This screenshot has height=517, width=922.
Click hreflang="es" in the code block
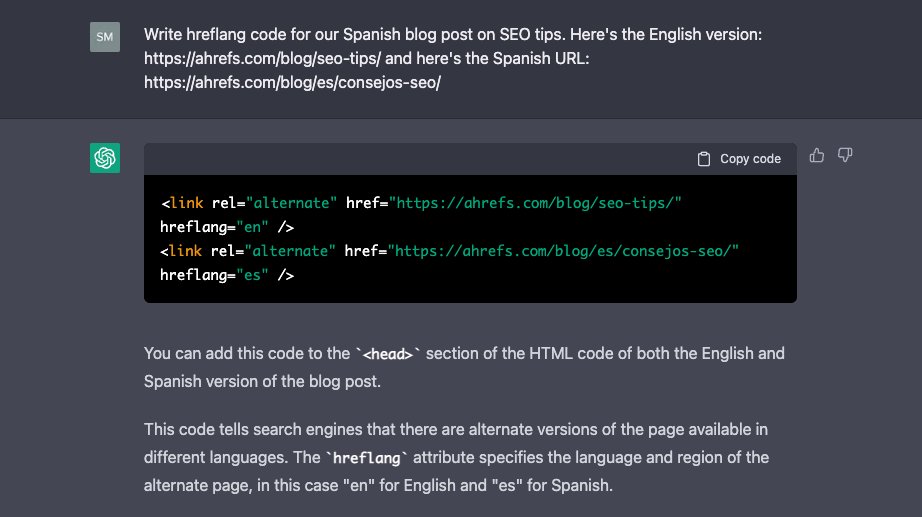point(215,275)
